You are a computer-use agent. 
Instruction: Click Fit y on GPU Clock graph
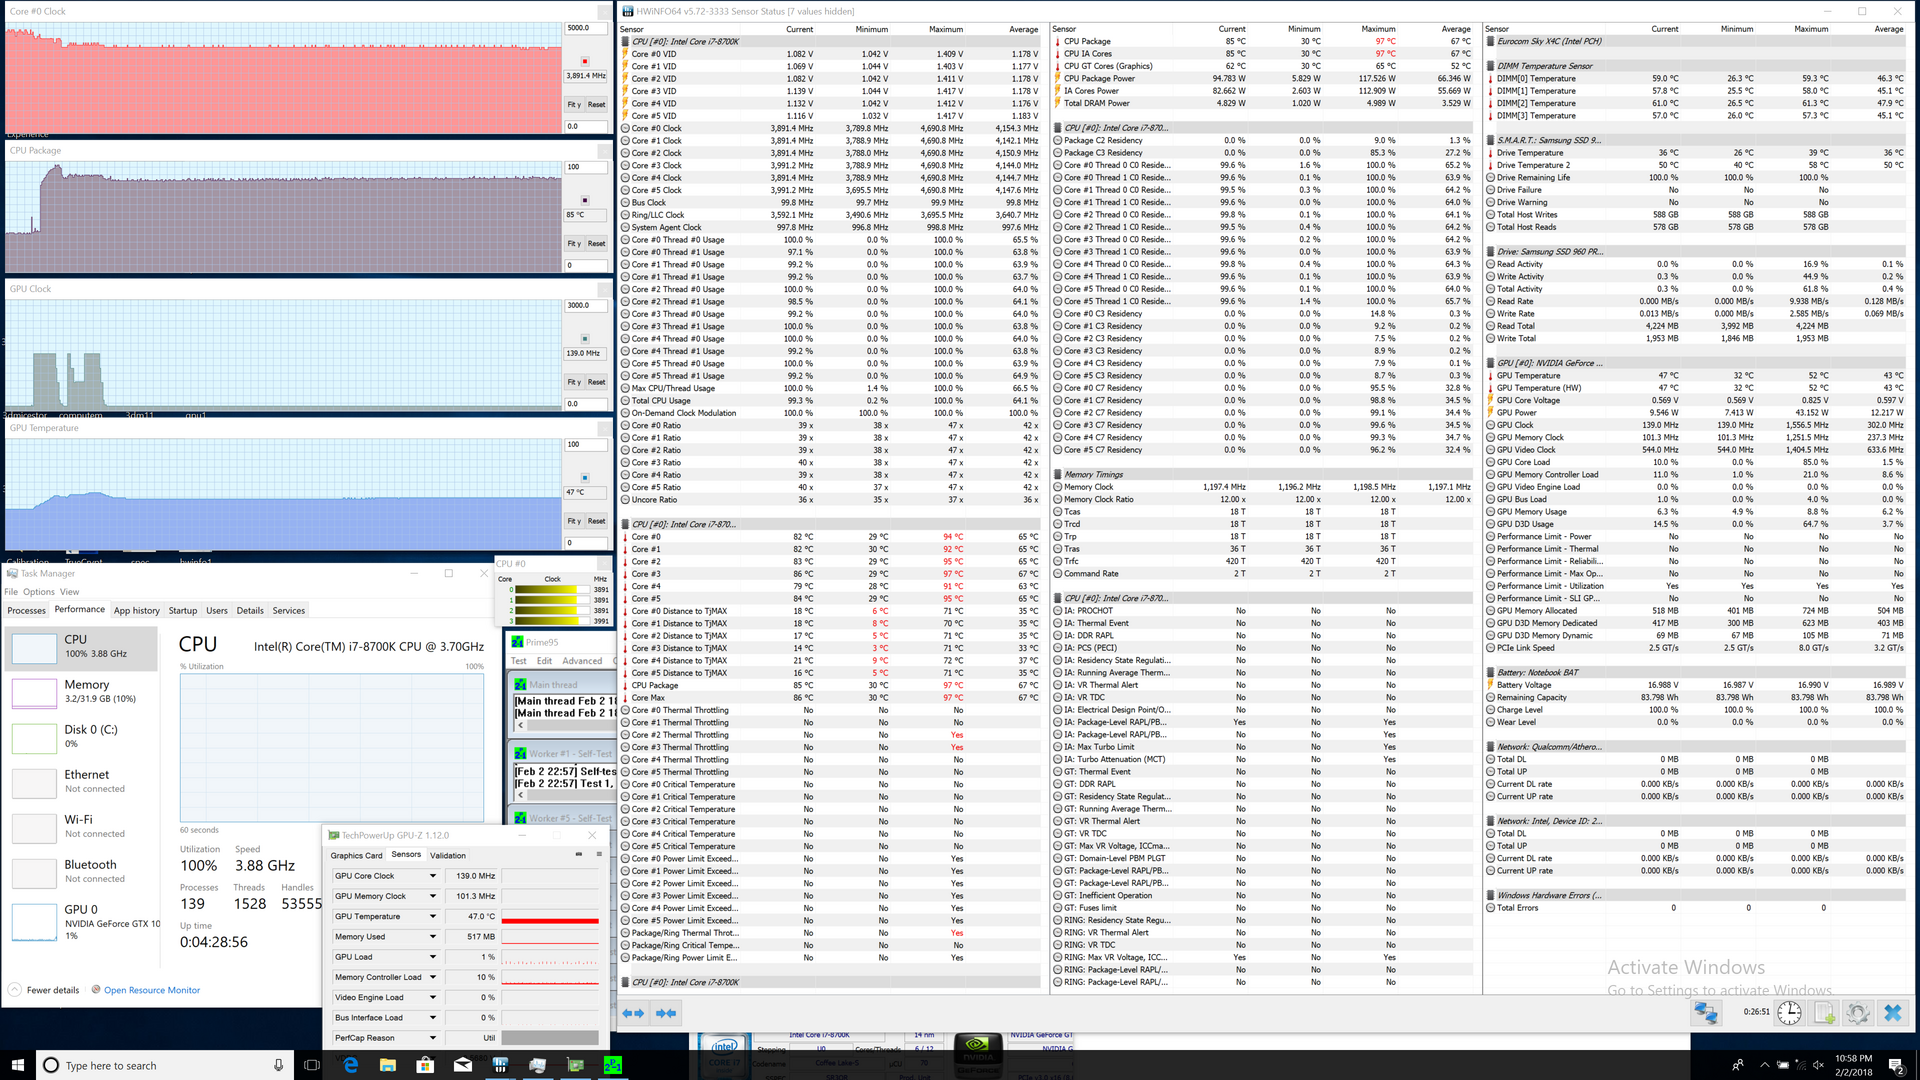(x=574, y=382)
